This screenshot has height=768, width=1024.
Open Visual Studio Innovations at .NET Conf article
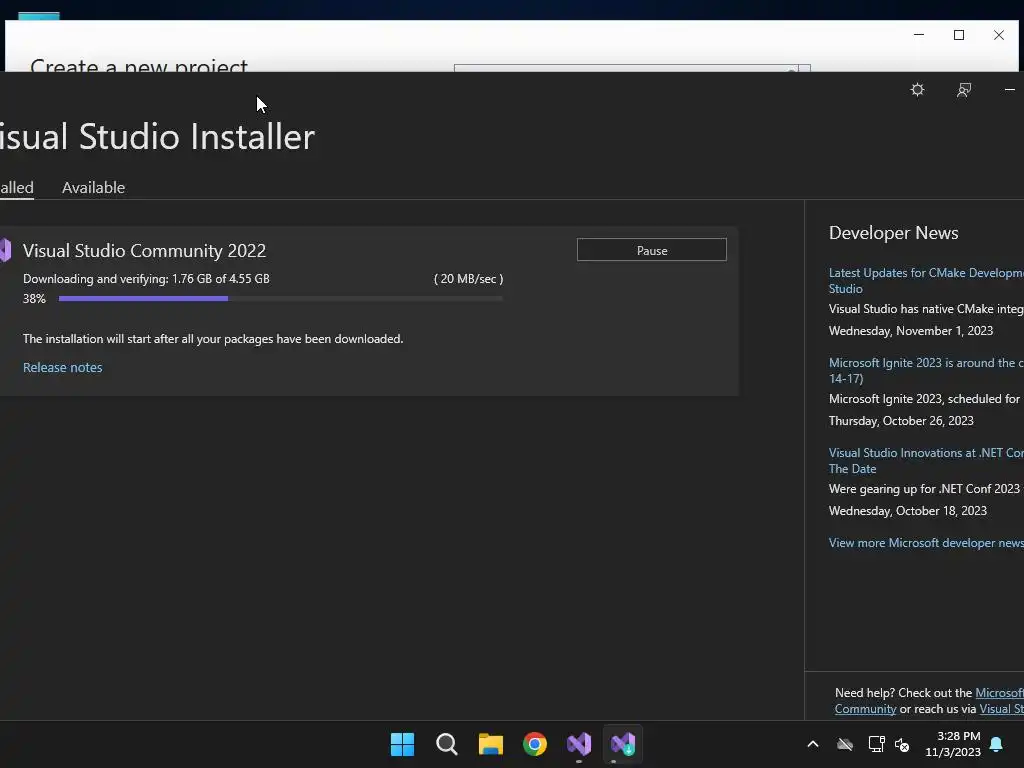point(926,460)
